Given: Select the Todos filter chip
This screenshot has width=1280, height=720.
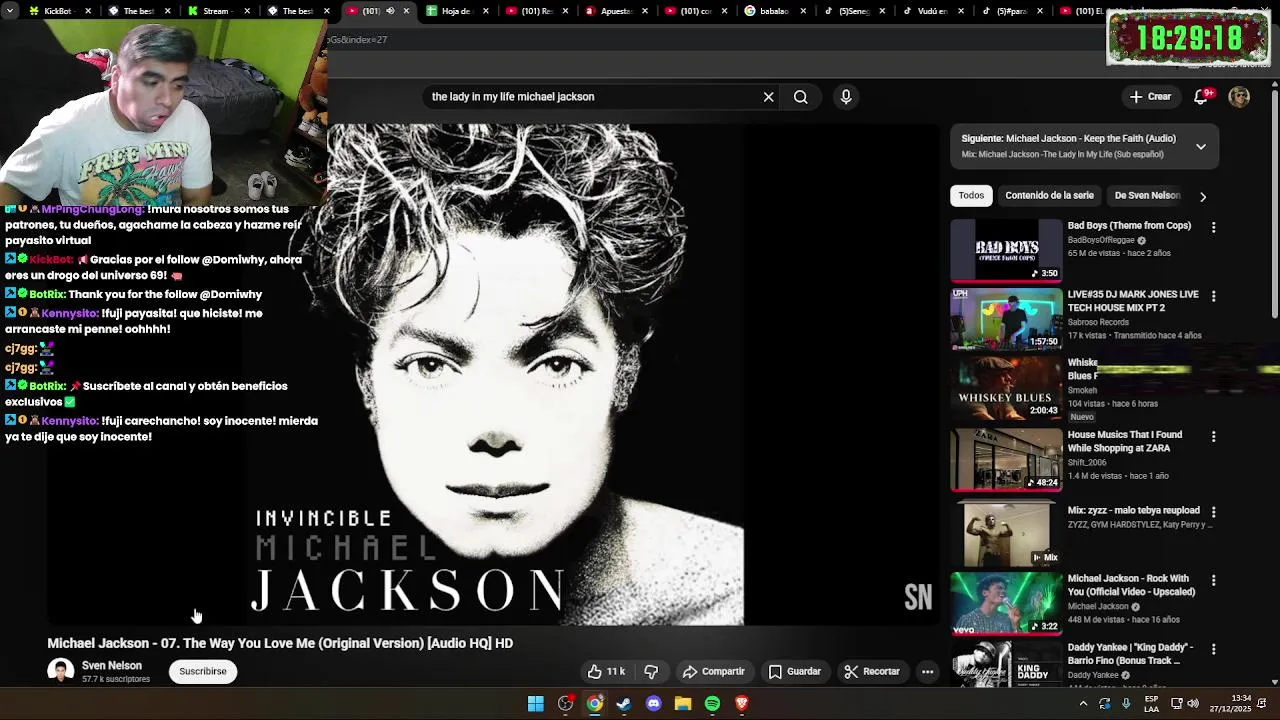Looking at the screenshot, I should pos(971,196).
